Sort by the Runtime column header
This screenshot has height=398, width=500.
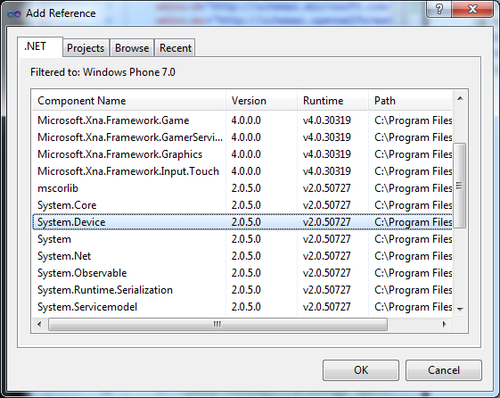tap(333, 101)
